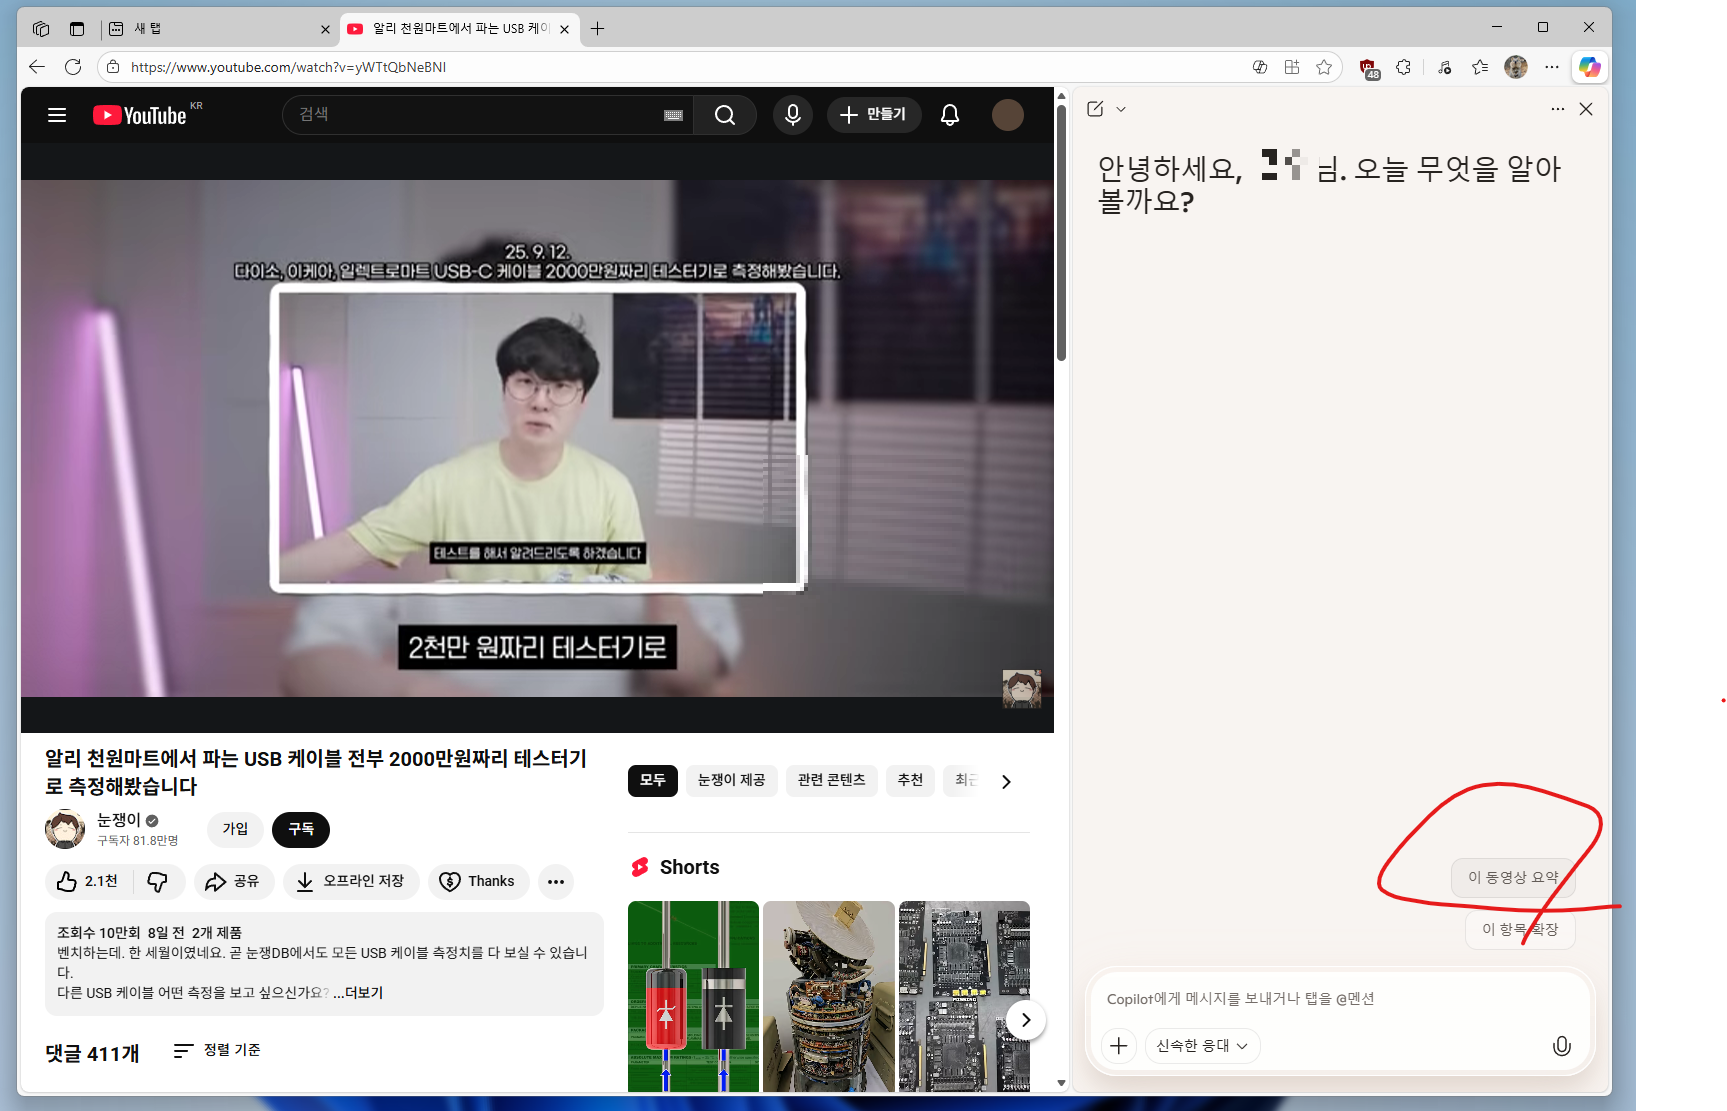The height and width of the screenshot is (1111, 1727).
Task: Open the 신속한 응대 mode dropdown
Action: (1202, 1046)
